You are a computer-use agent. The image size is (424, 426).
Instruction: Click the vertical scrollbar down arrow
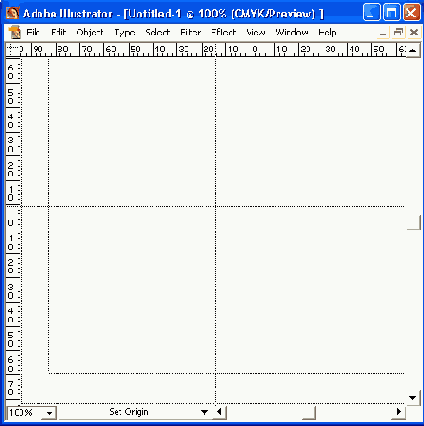coord(413,397)
